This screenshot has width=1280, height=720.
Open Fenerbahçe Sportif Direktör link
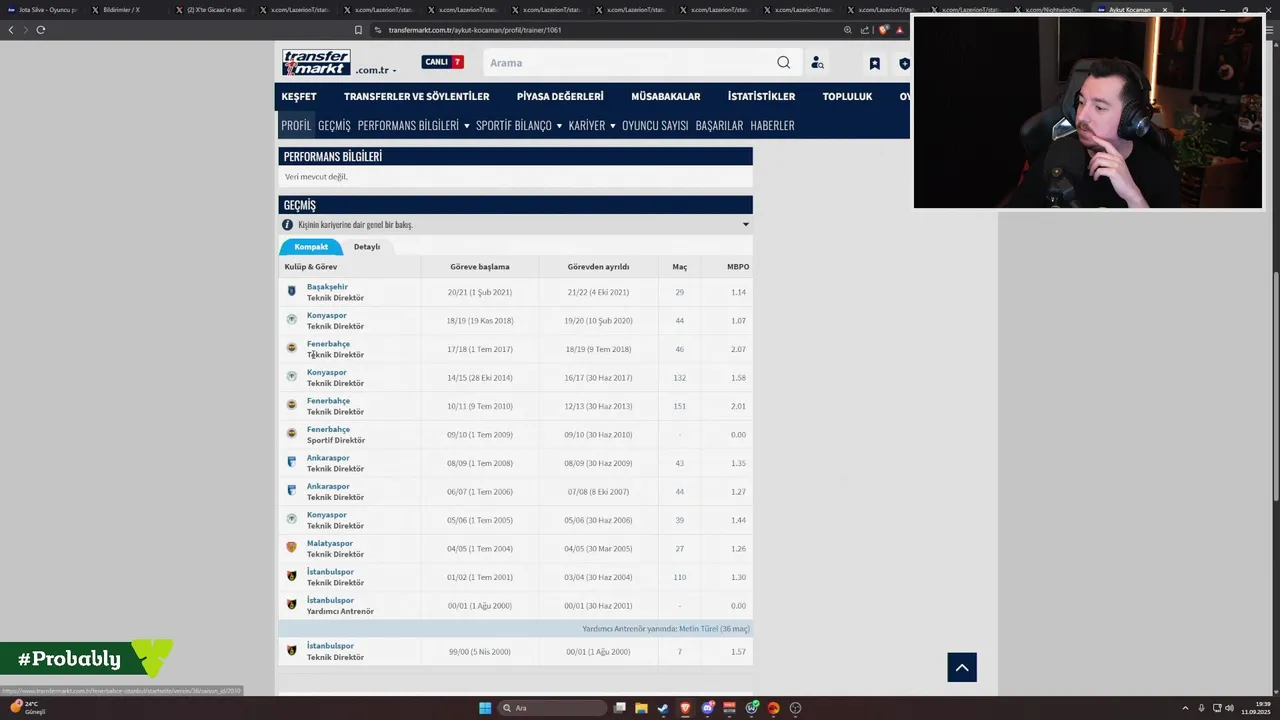click(x=328, y=429)
